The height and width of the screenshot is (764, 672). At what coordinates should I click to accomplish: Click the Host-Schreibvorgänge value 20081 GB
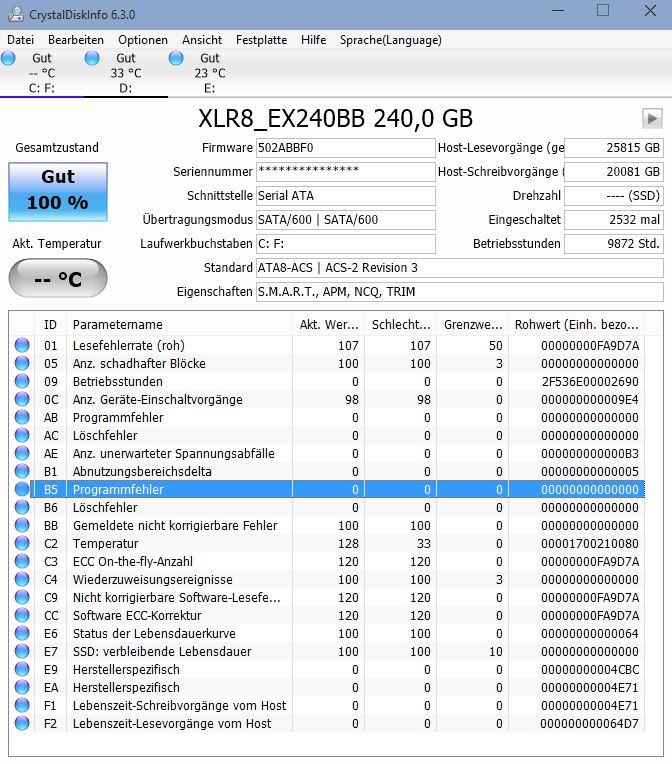pos(614,172)
